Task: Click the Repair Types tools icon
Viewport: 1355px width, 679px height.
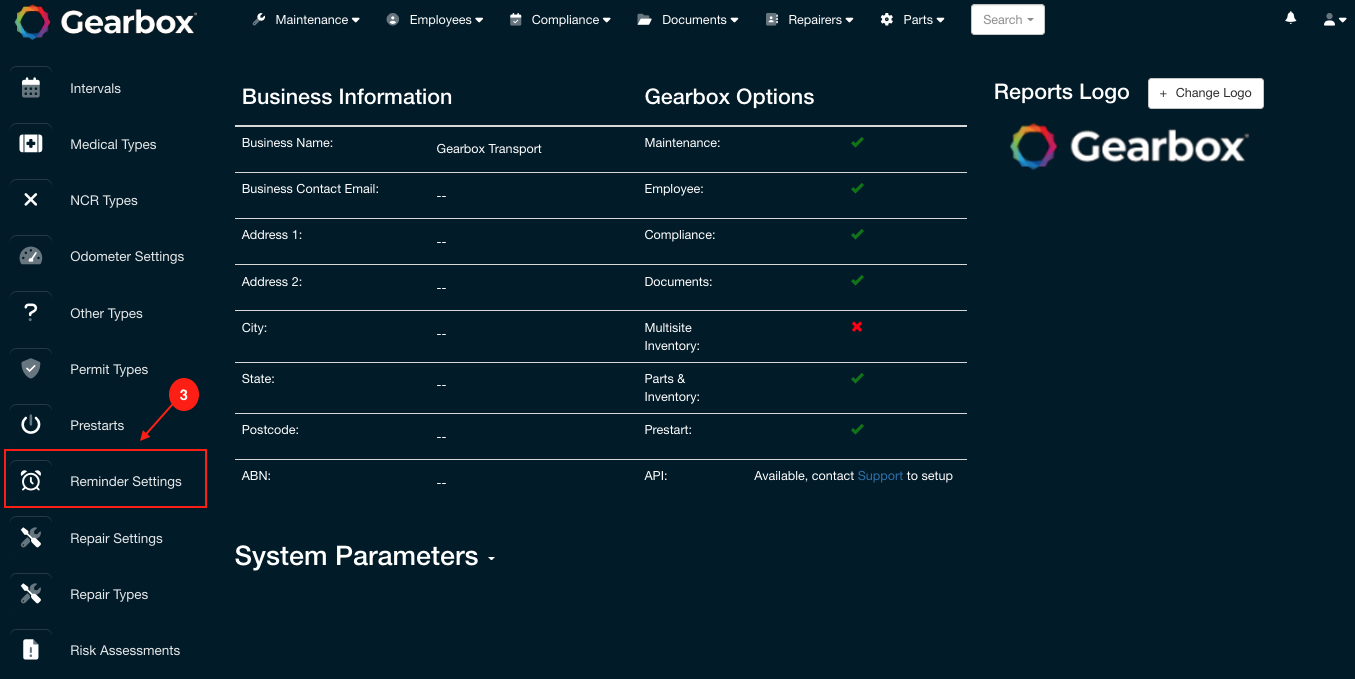Action: [x=31, y=594]
